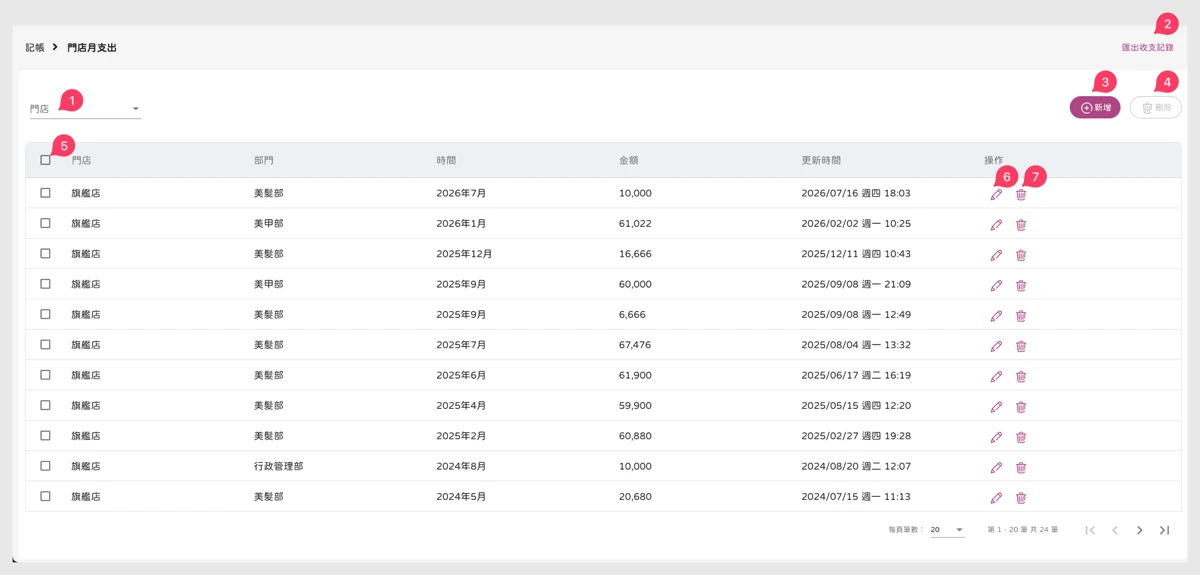Go to the previous page
Image resolution: width=1200 pixels, height=575 pixels.
pos(1115,530)
